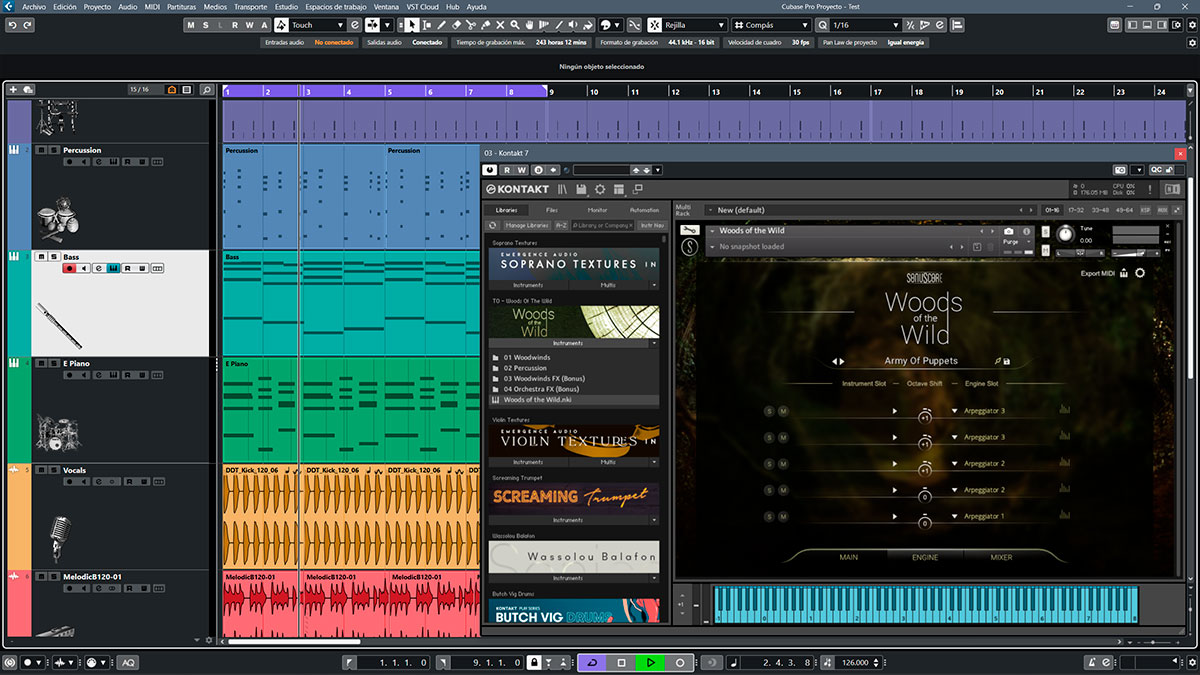Open the Purge dropdown in the instrument header
Viewport: 1200px width, 675px height.
click(x=1016, y=241)
